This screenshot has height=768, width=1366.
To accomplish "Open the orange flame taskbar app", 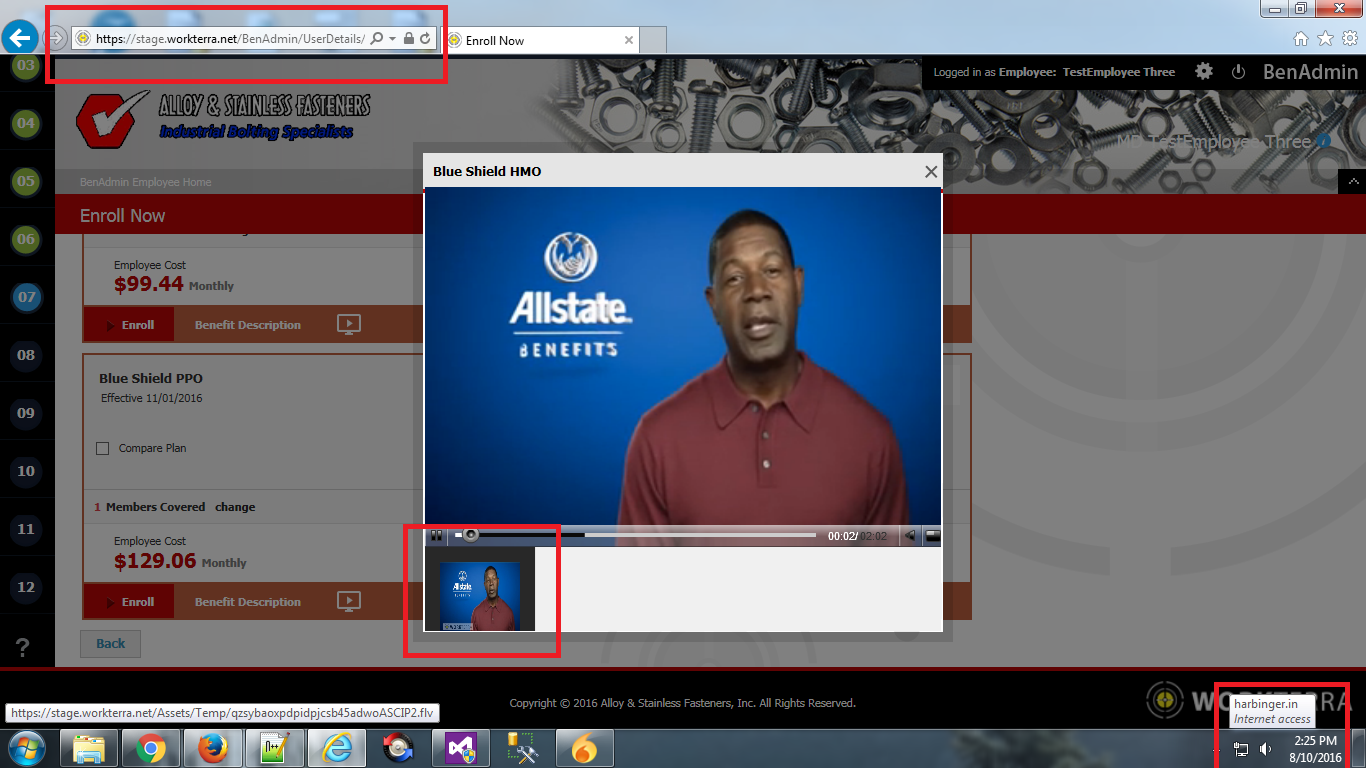I will (585, 748).
